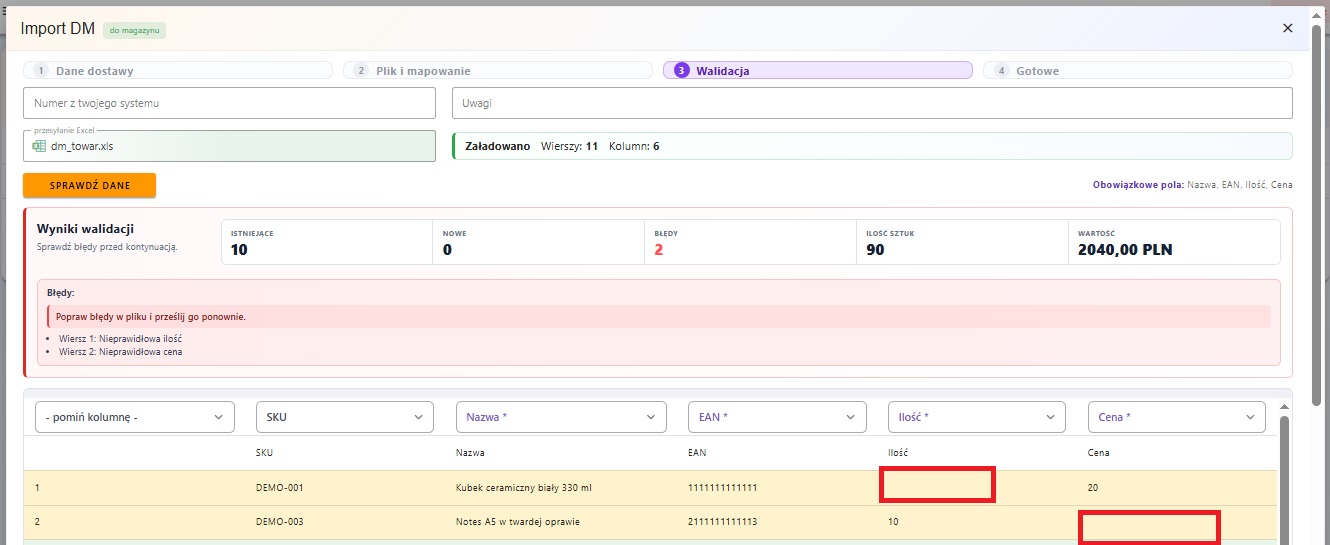The width and height of the screenshot is (1330, 545).
Task: Click the 'Wyniki walidacji' heading
Action: 85,229
